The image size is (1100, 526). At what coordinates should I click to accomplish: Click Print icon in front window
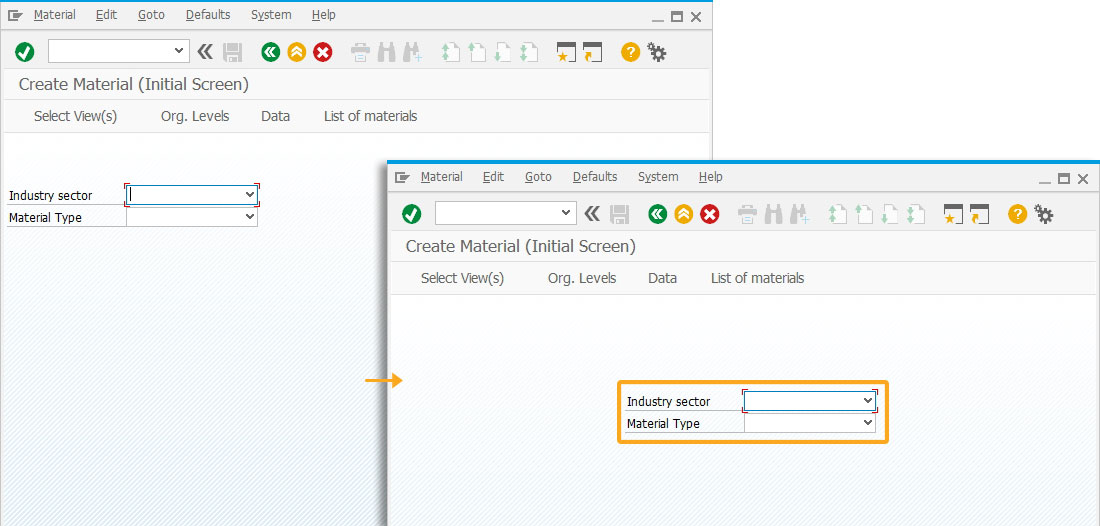(748, 215)
